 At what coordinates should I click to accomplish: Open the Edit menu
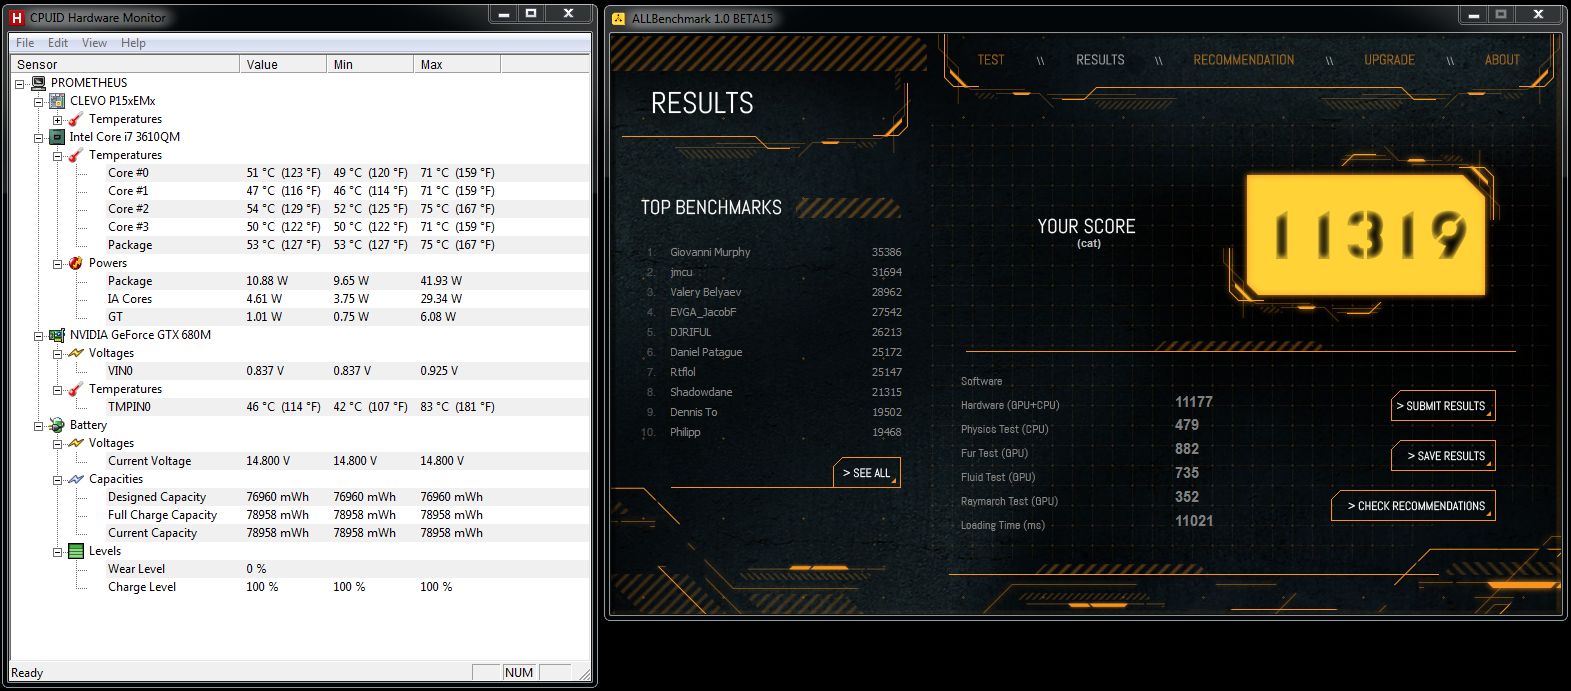click(58, 43)
